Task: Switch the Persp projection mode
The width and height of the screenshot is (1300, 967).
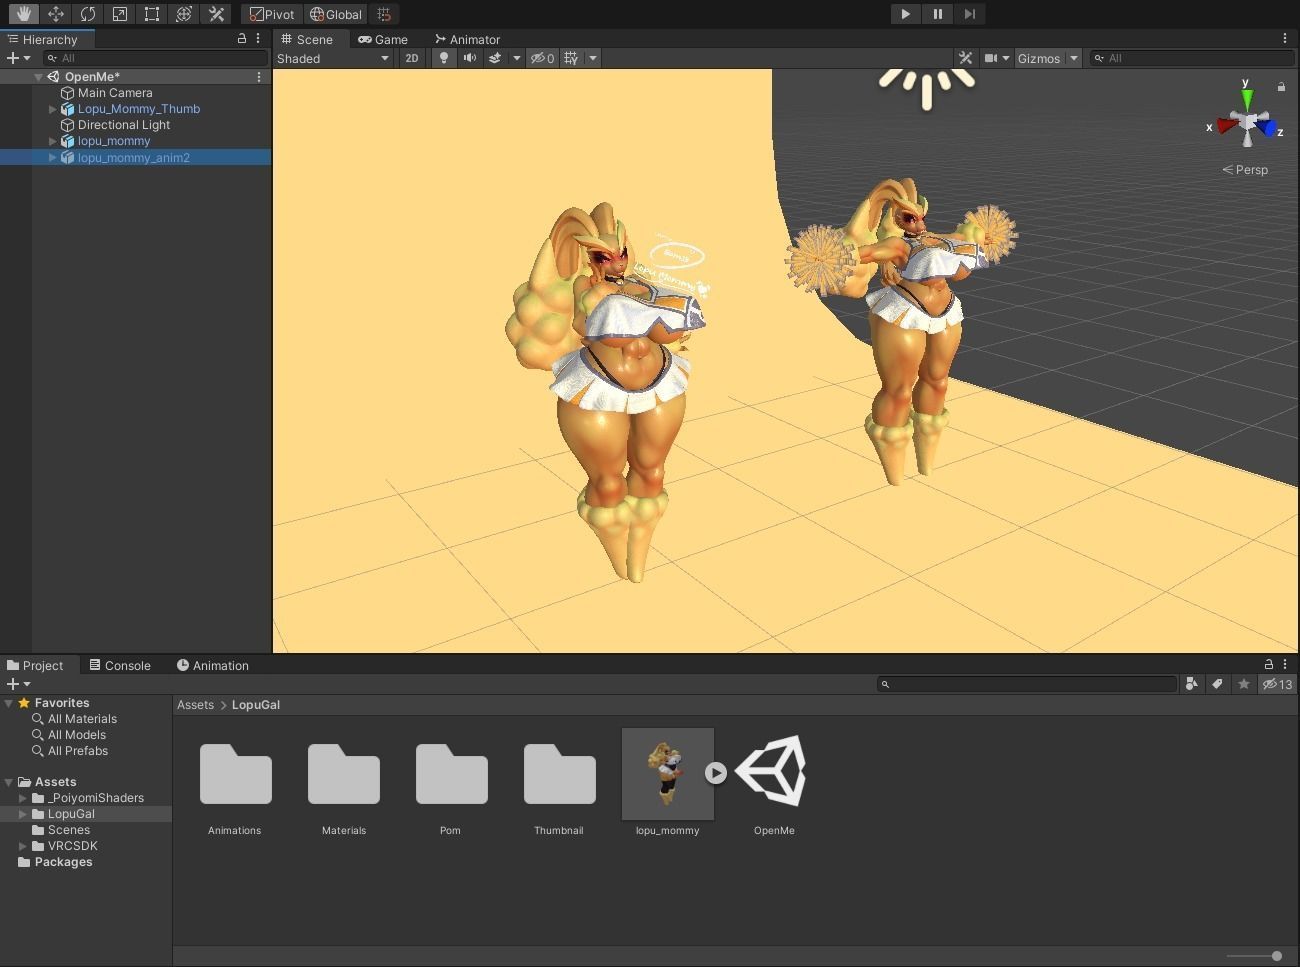Action: (x=1245, y=170)
